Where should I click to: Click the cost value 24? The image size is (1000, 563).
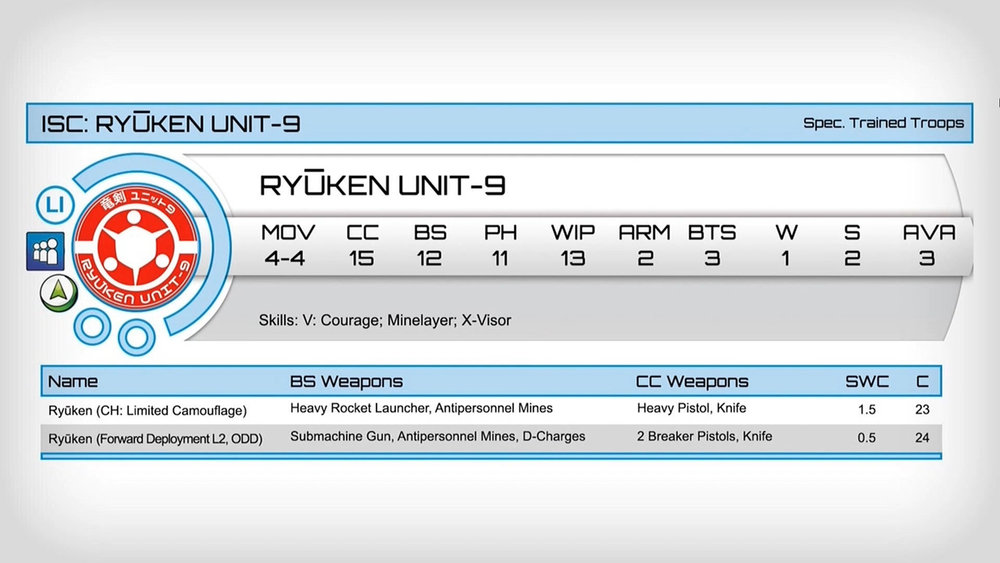pos(922,437)
